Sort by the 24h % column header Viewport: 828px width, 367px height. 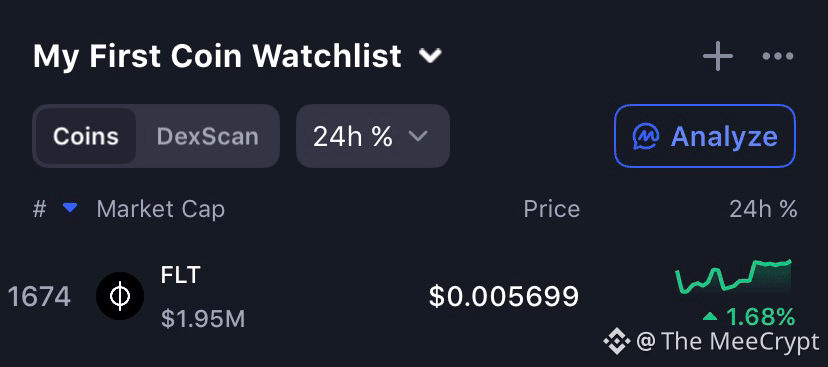tap(763, 209)
